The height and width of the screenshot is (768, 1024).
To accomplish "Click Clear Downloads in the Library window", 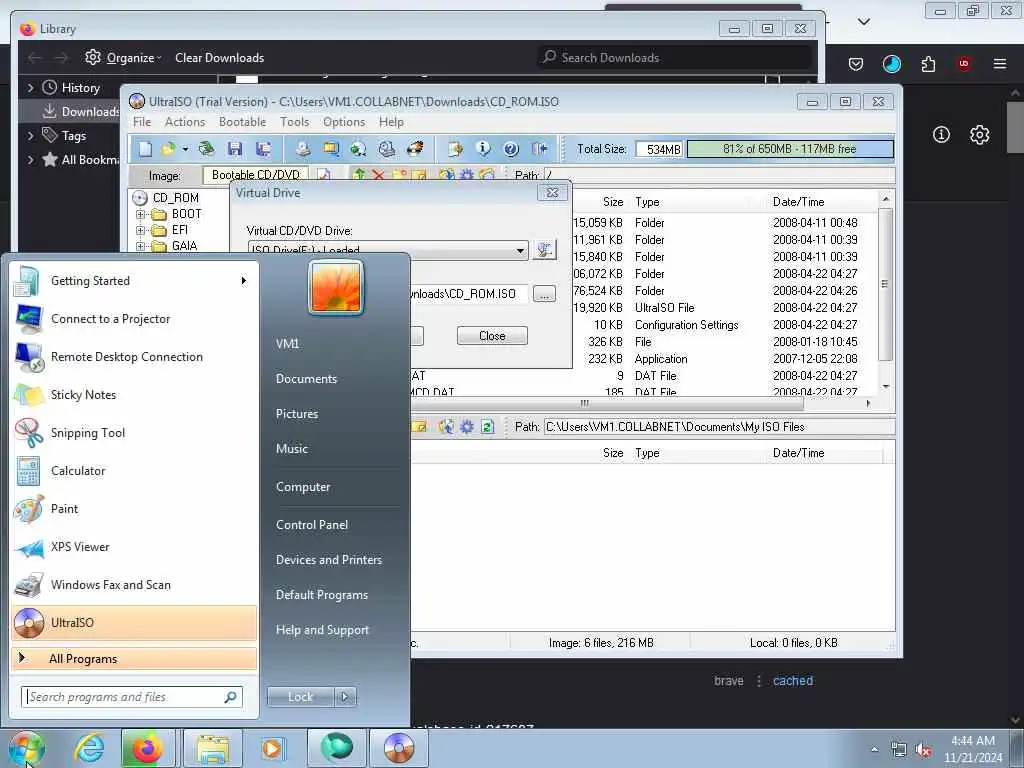I will 219,57.
